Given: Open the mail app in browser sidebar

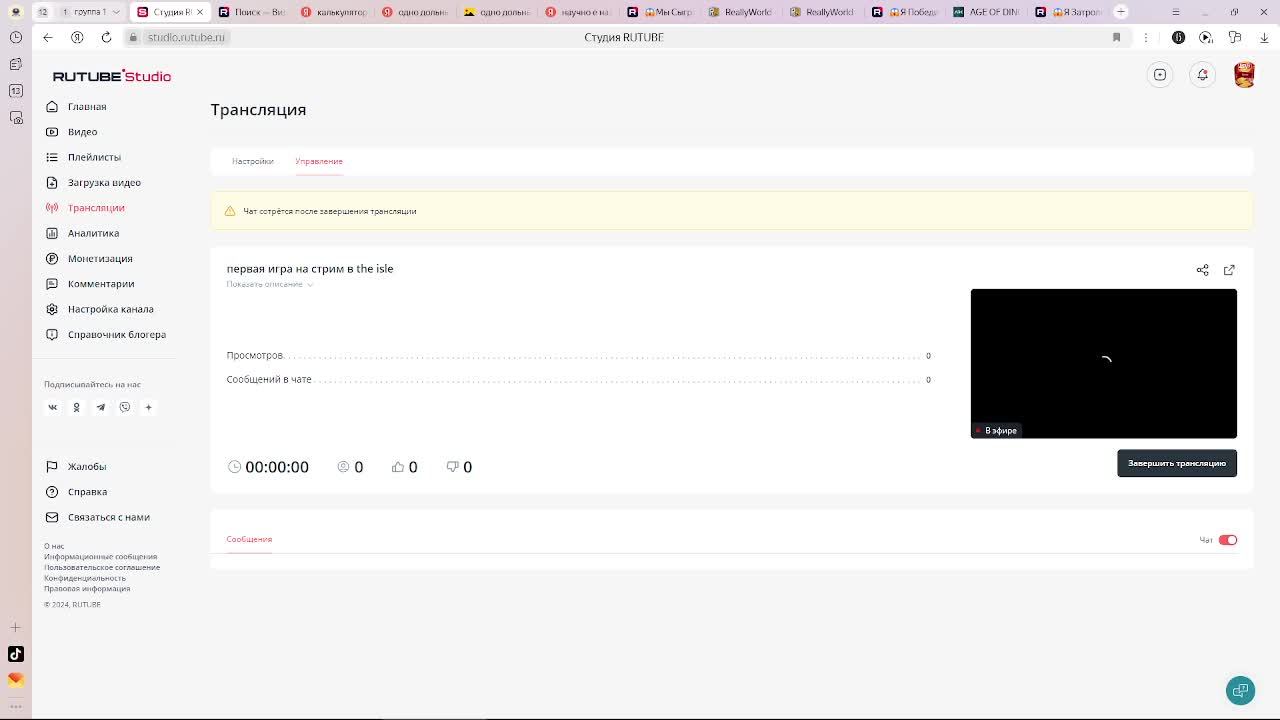Looking at the screenshot, I should point(16,679).
